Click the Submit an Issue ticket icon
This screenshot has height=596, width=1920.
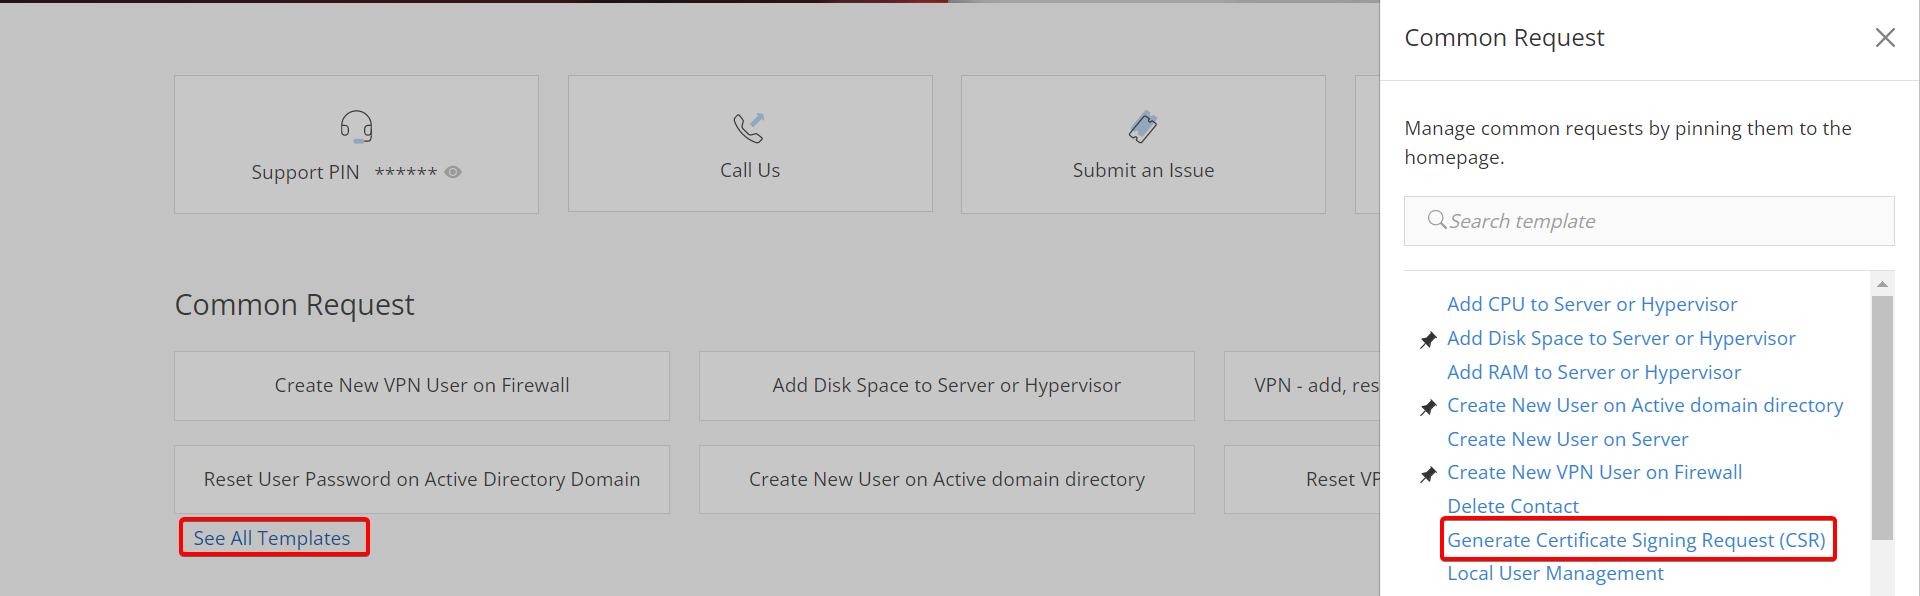pyautogui.click(x=1143, y=127)
